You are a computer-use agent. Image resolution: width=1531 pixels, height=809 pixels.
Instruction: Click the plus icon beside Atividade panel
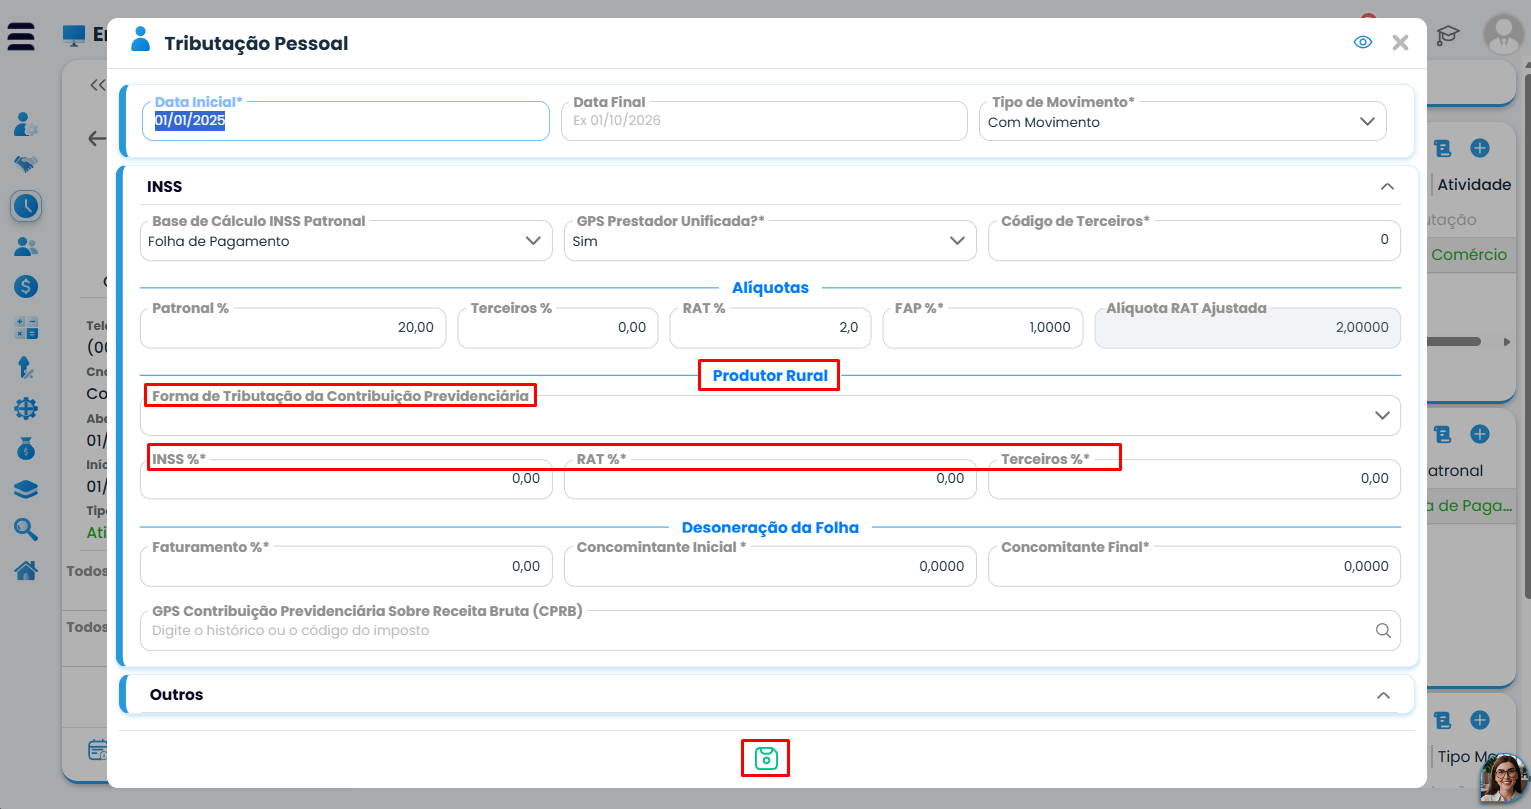pyautogui.click(x=1480, y=148)
